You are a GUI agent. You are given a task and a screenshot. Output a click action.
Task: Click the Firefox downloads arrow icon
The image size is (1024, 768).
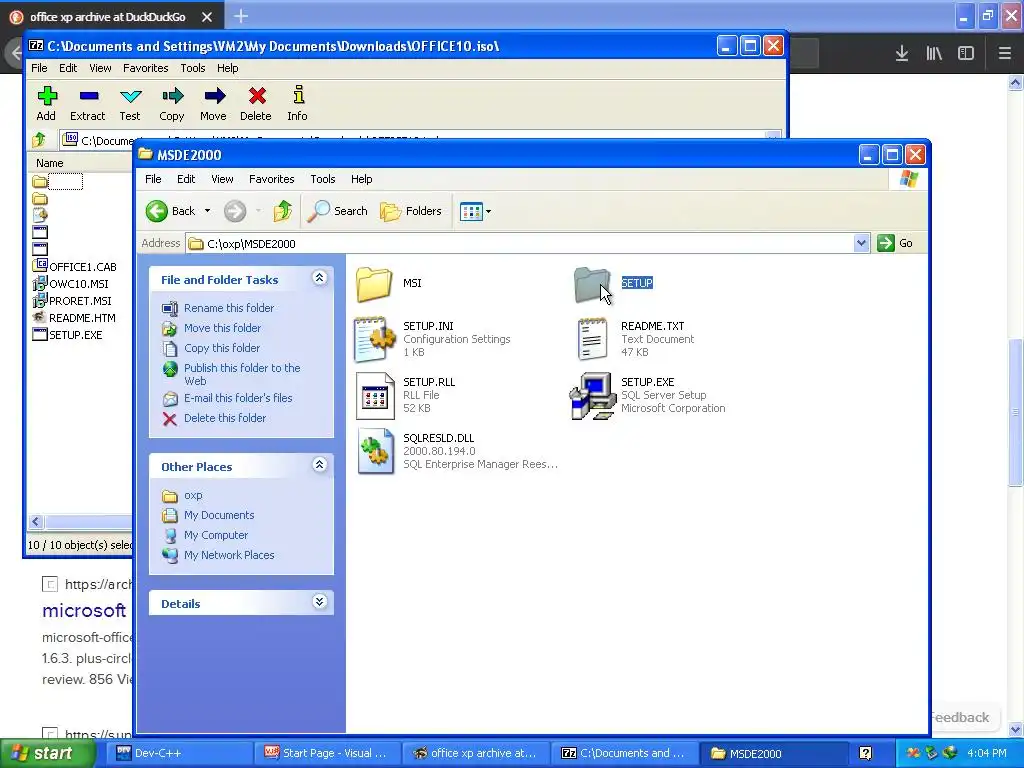point(902,53)
